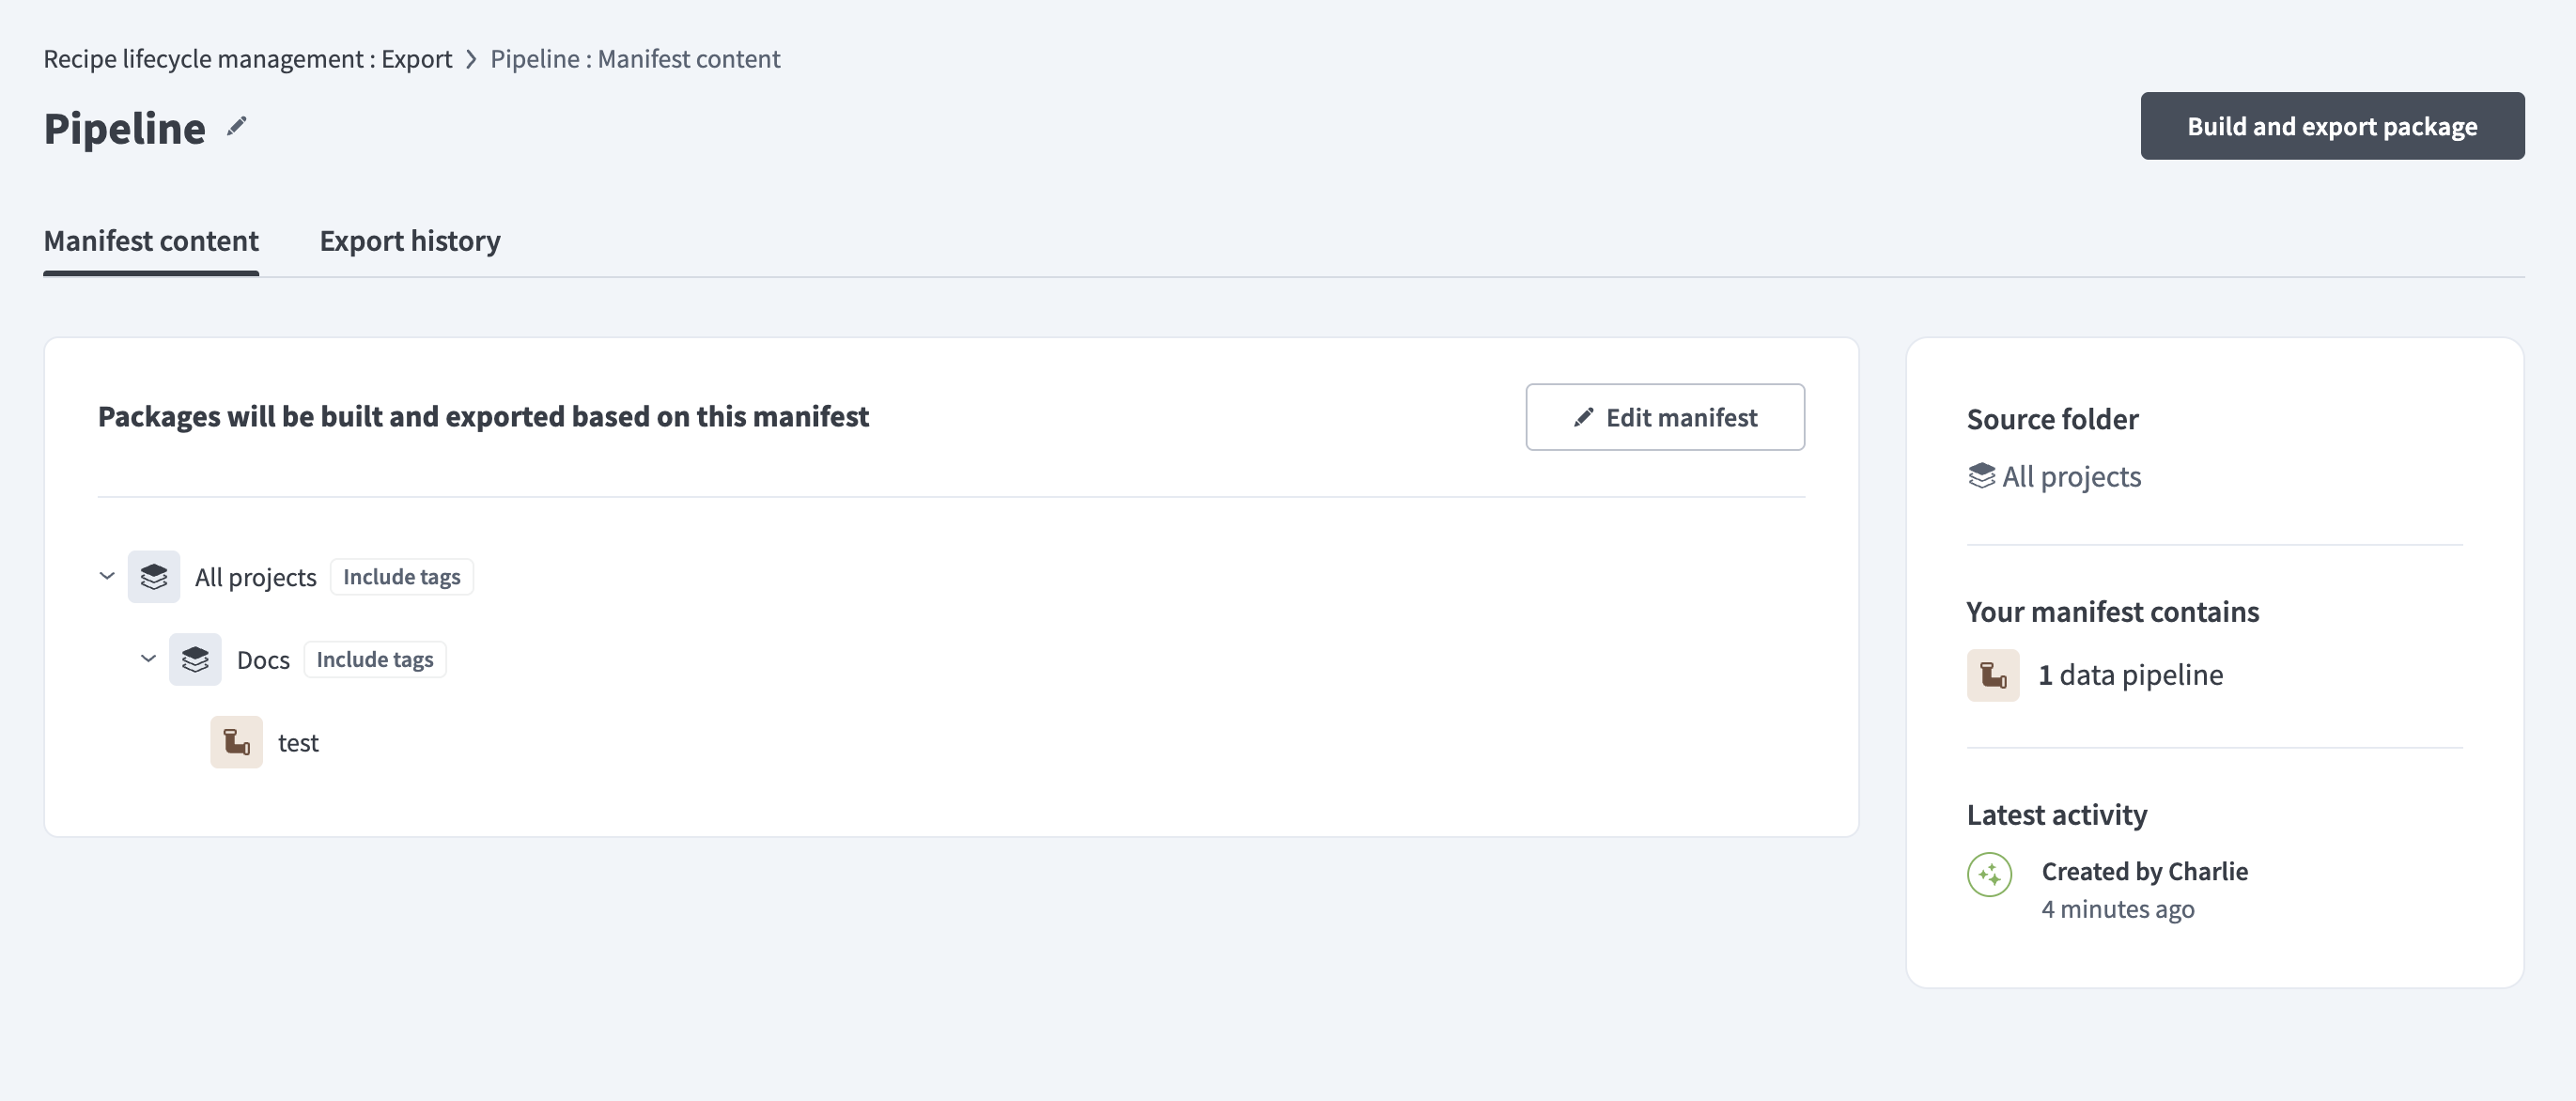Viewport: 2576px width, 1101px height.
Task: Collapse the Docs tree node
Action: 148,659
